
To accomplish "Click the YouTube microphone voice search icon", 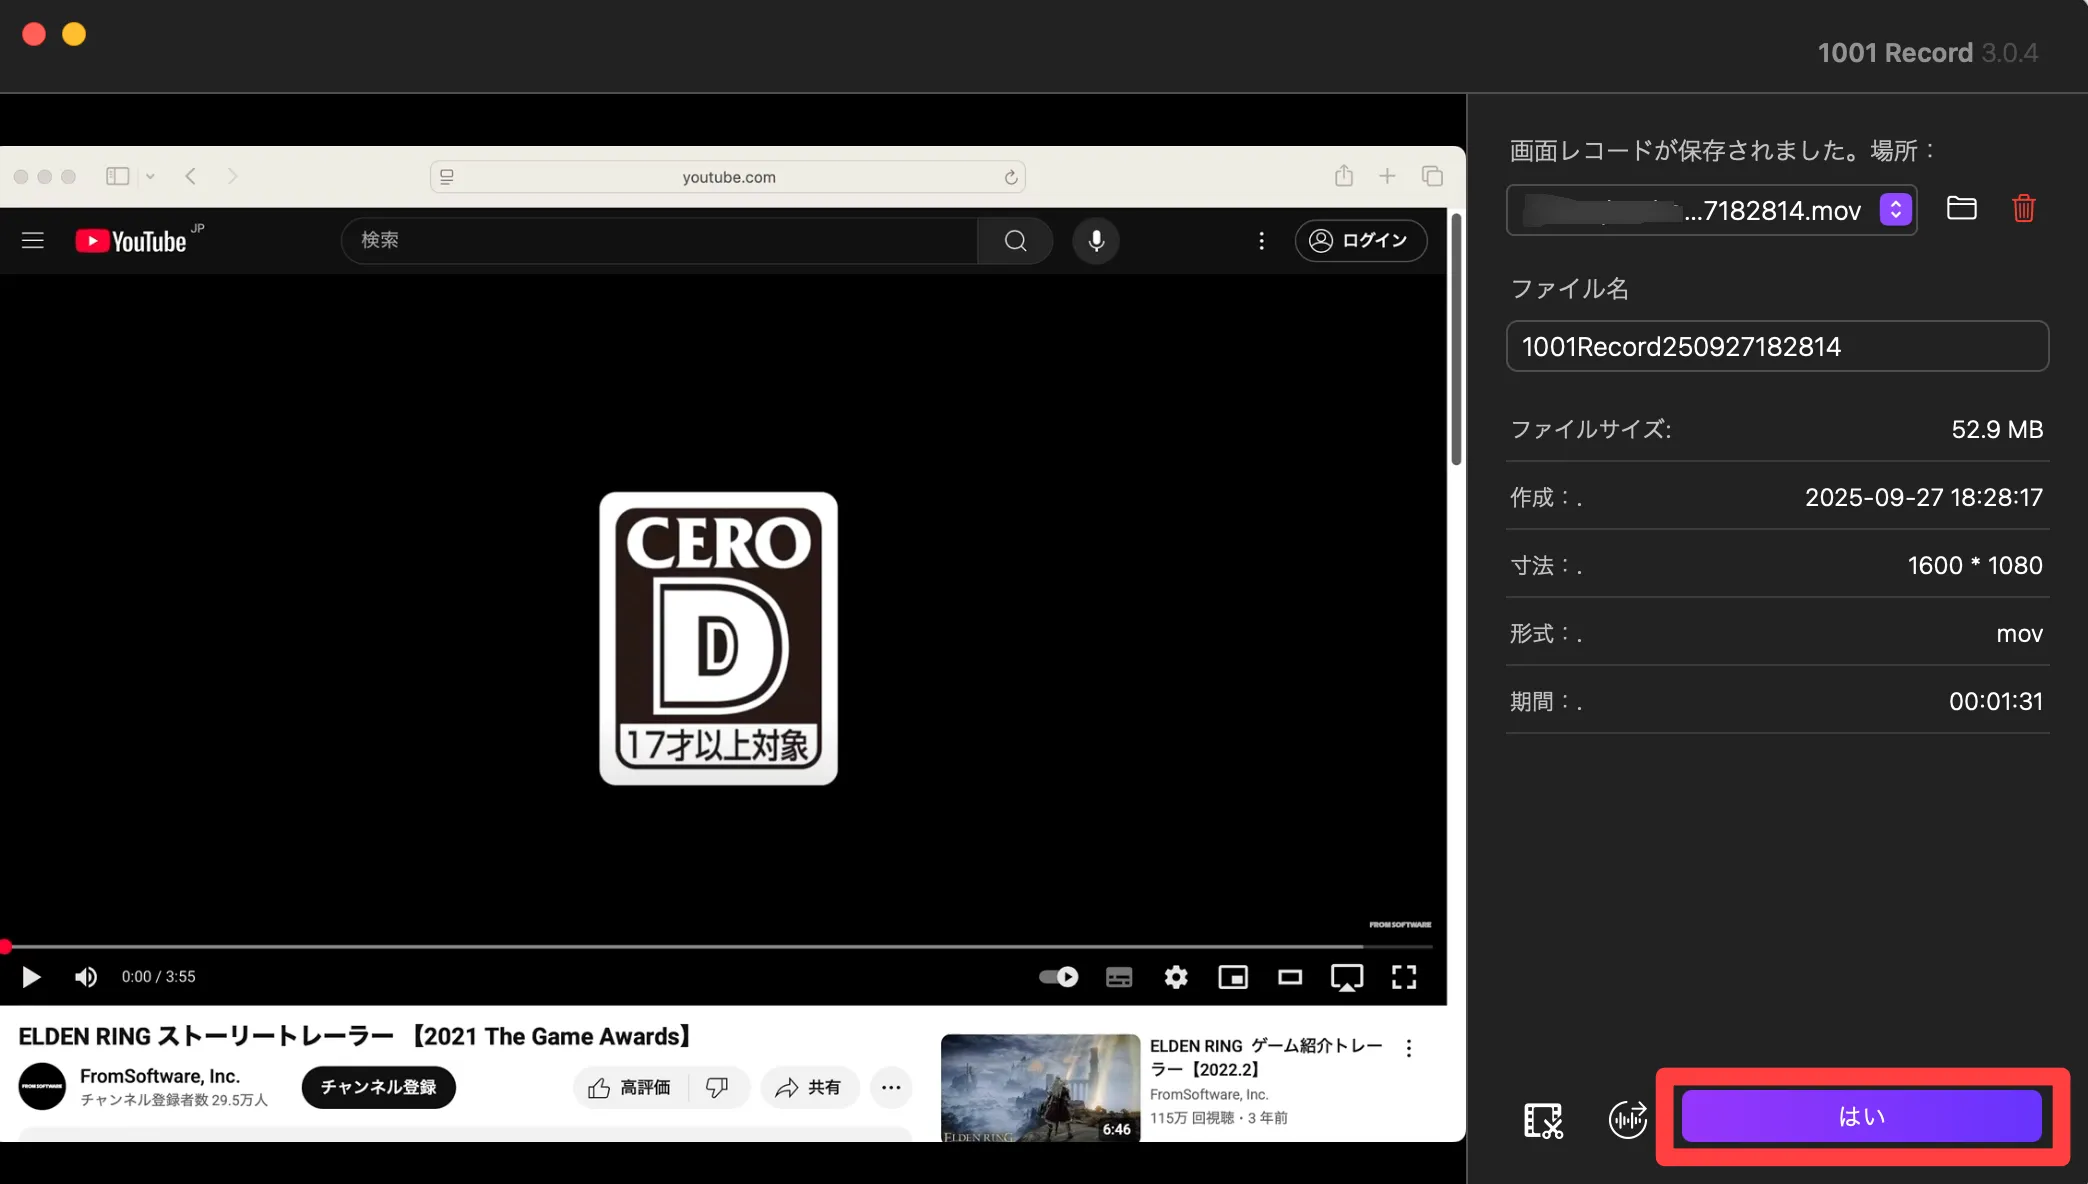I will [x=1096, y=241].
